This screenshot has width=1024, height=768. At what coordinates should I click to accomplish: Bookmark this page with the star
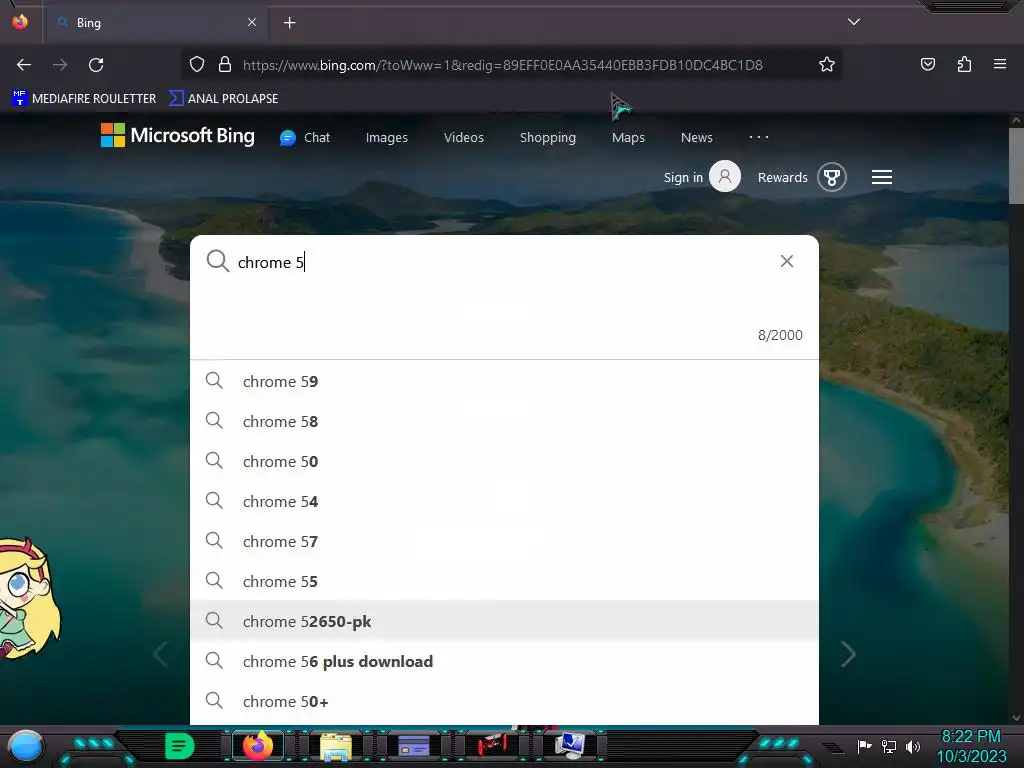coord(827,65)
